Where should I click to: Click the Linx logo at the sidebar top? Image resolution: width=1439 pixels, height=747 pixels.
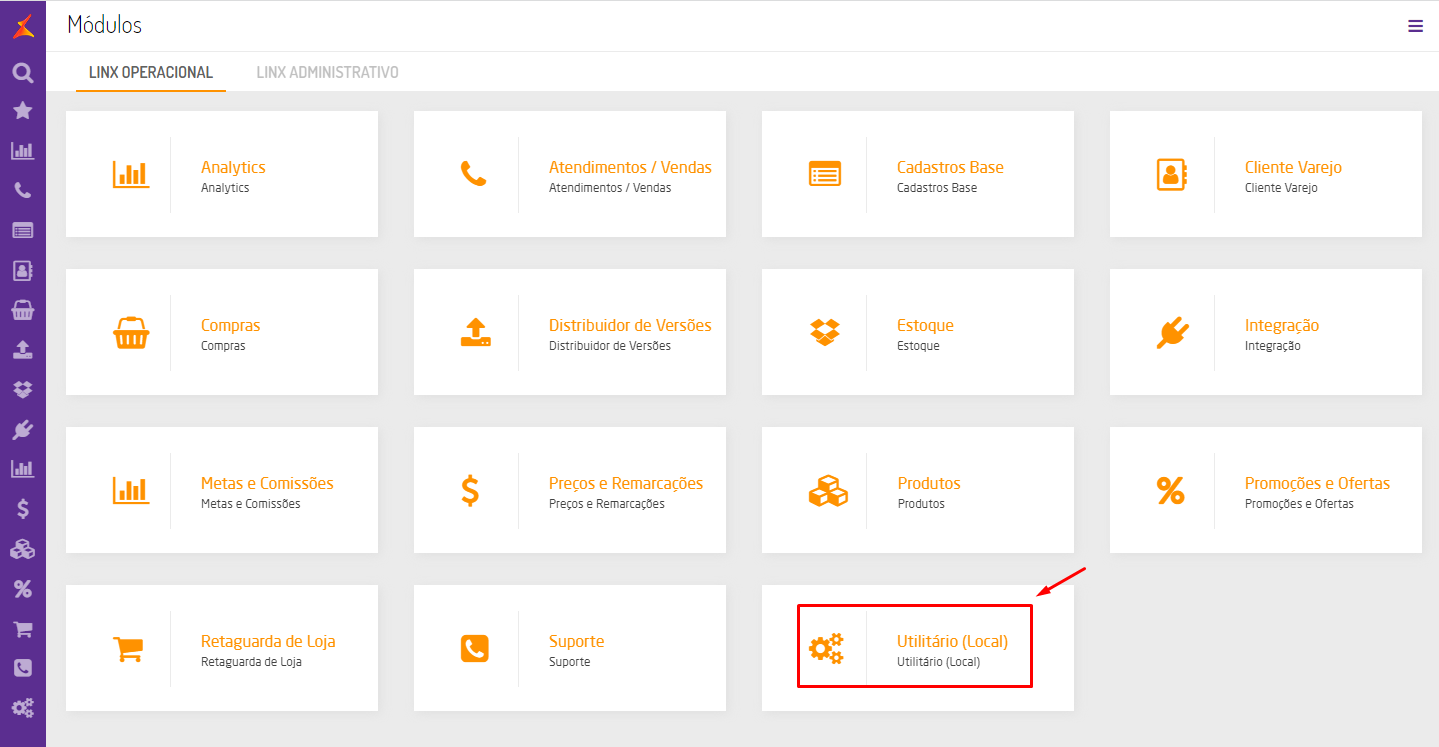(x=23, y=26)
